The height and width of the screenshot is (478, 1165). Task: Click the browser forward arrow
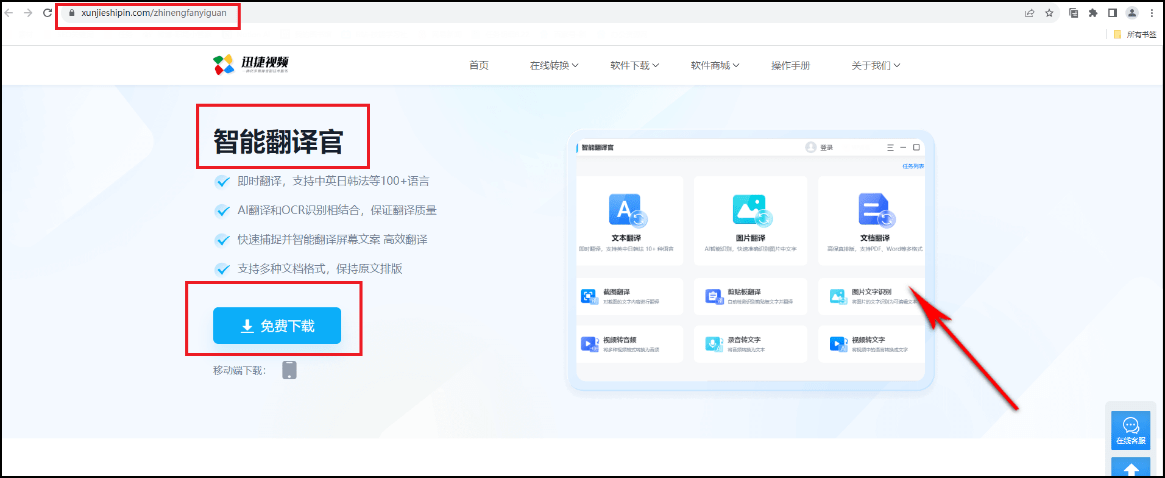tap(29, 13)
